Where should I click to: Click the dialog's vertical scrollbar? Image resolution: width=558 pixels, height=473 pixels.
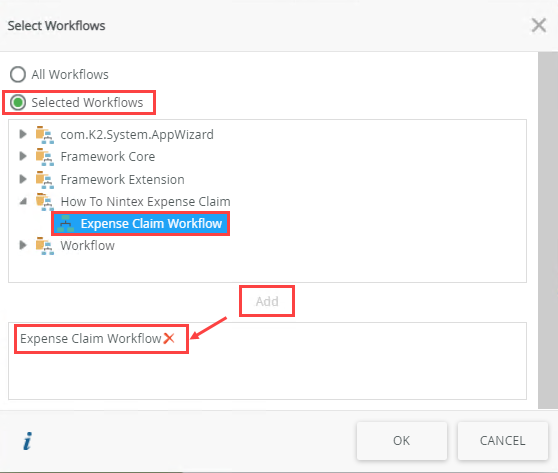pyautogui.click(x=548, y=230)
